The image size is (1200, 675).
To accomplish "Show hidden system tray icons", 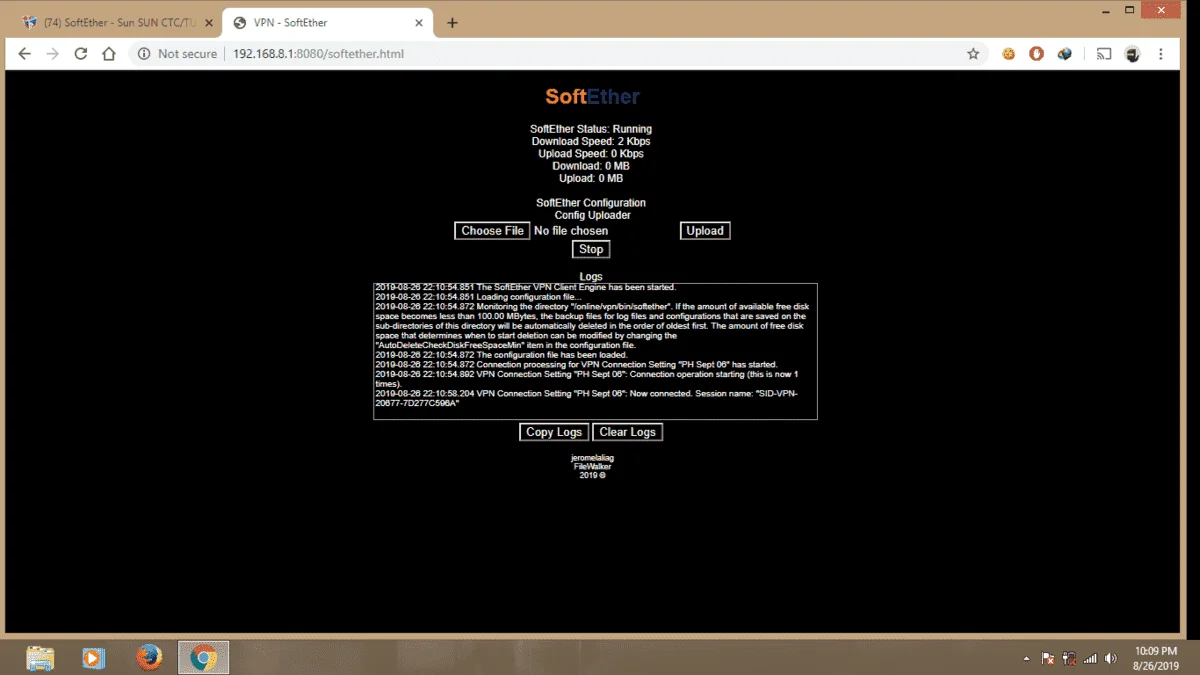I will (x=1027, y=659).
